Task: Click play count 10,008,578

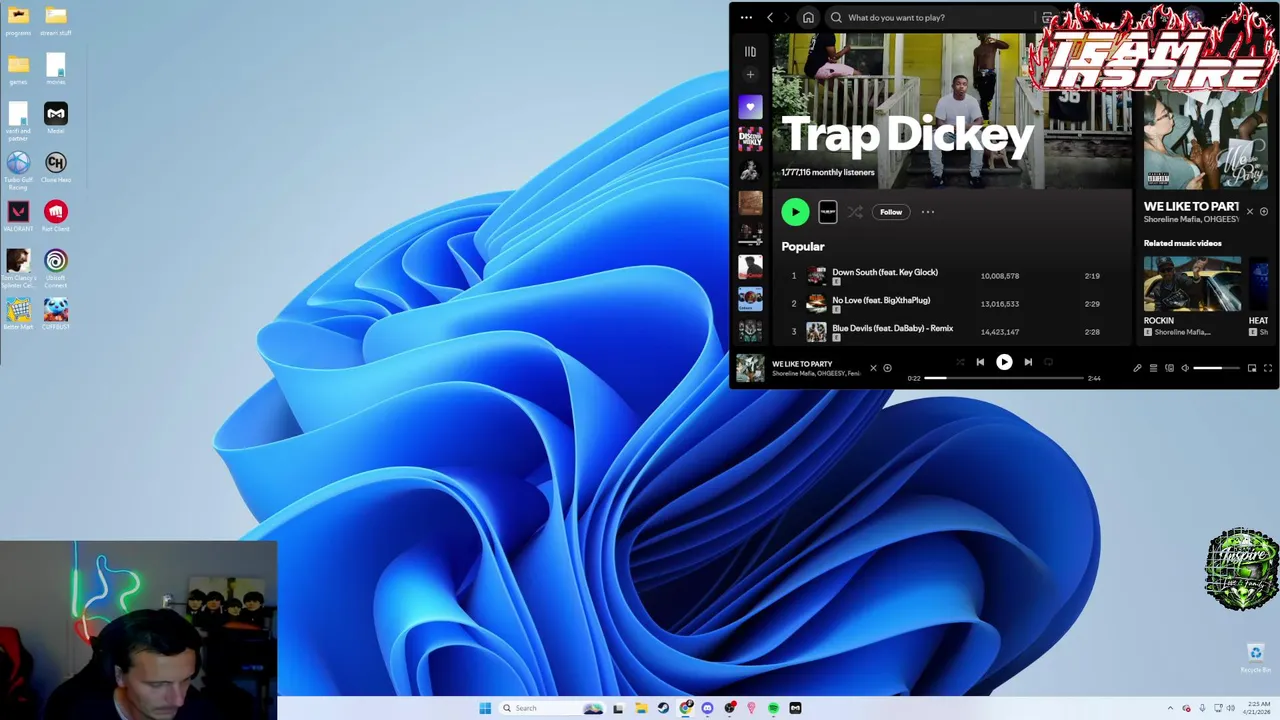Action: click(x=1000, y=276)
